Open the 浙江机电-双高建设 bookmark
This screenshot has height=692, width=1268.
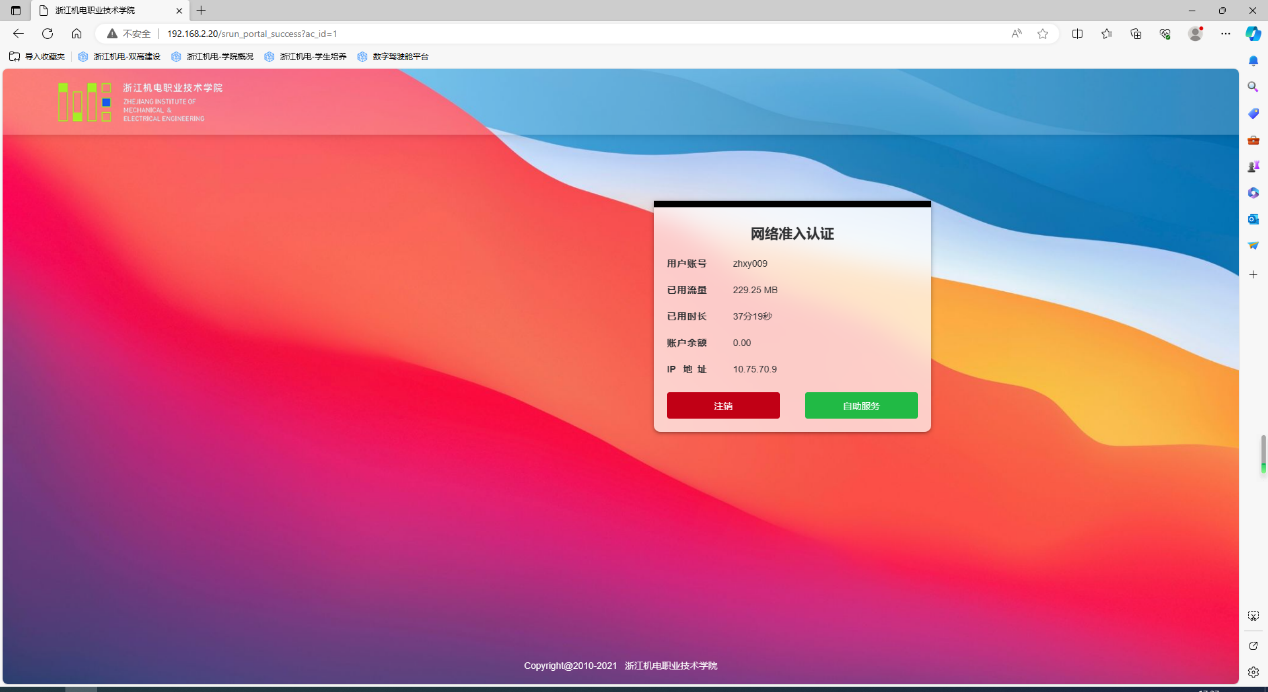click(119, 57)
